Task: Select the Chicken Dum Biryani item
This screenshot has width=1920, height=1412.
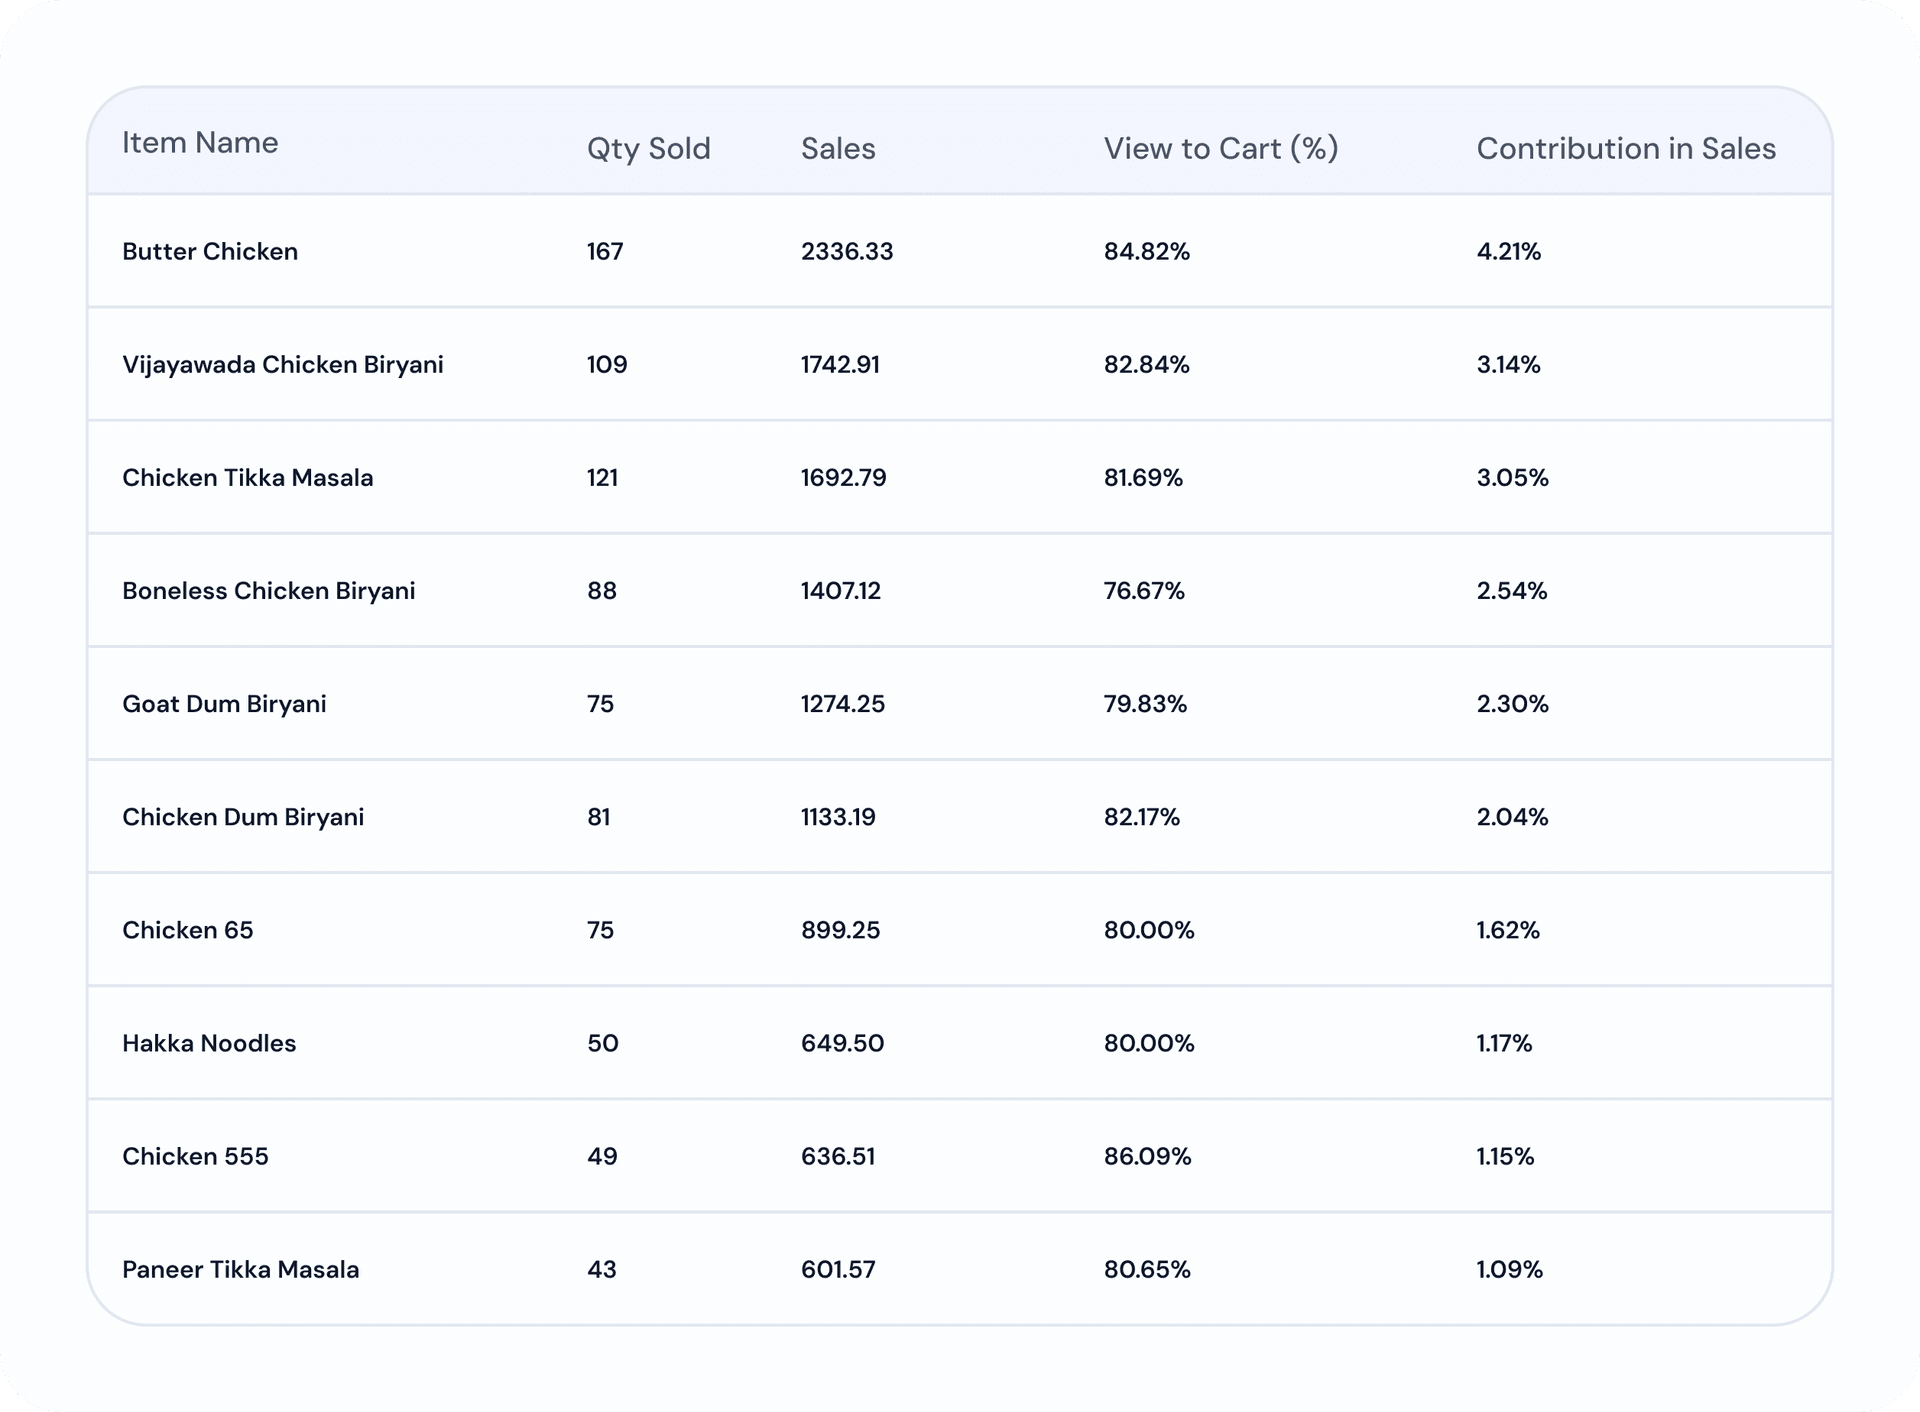Action: [x=243, y=816]
